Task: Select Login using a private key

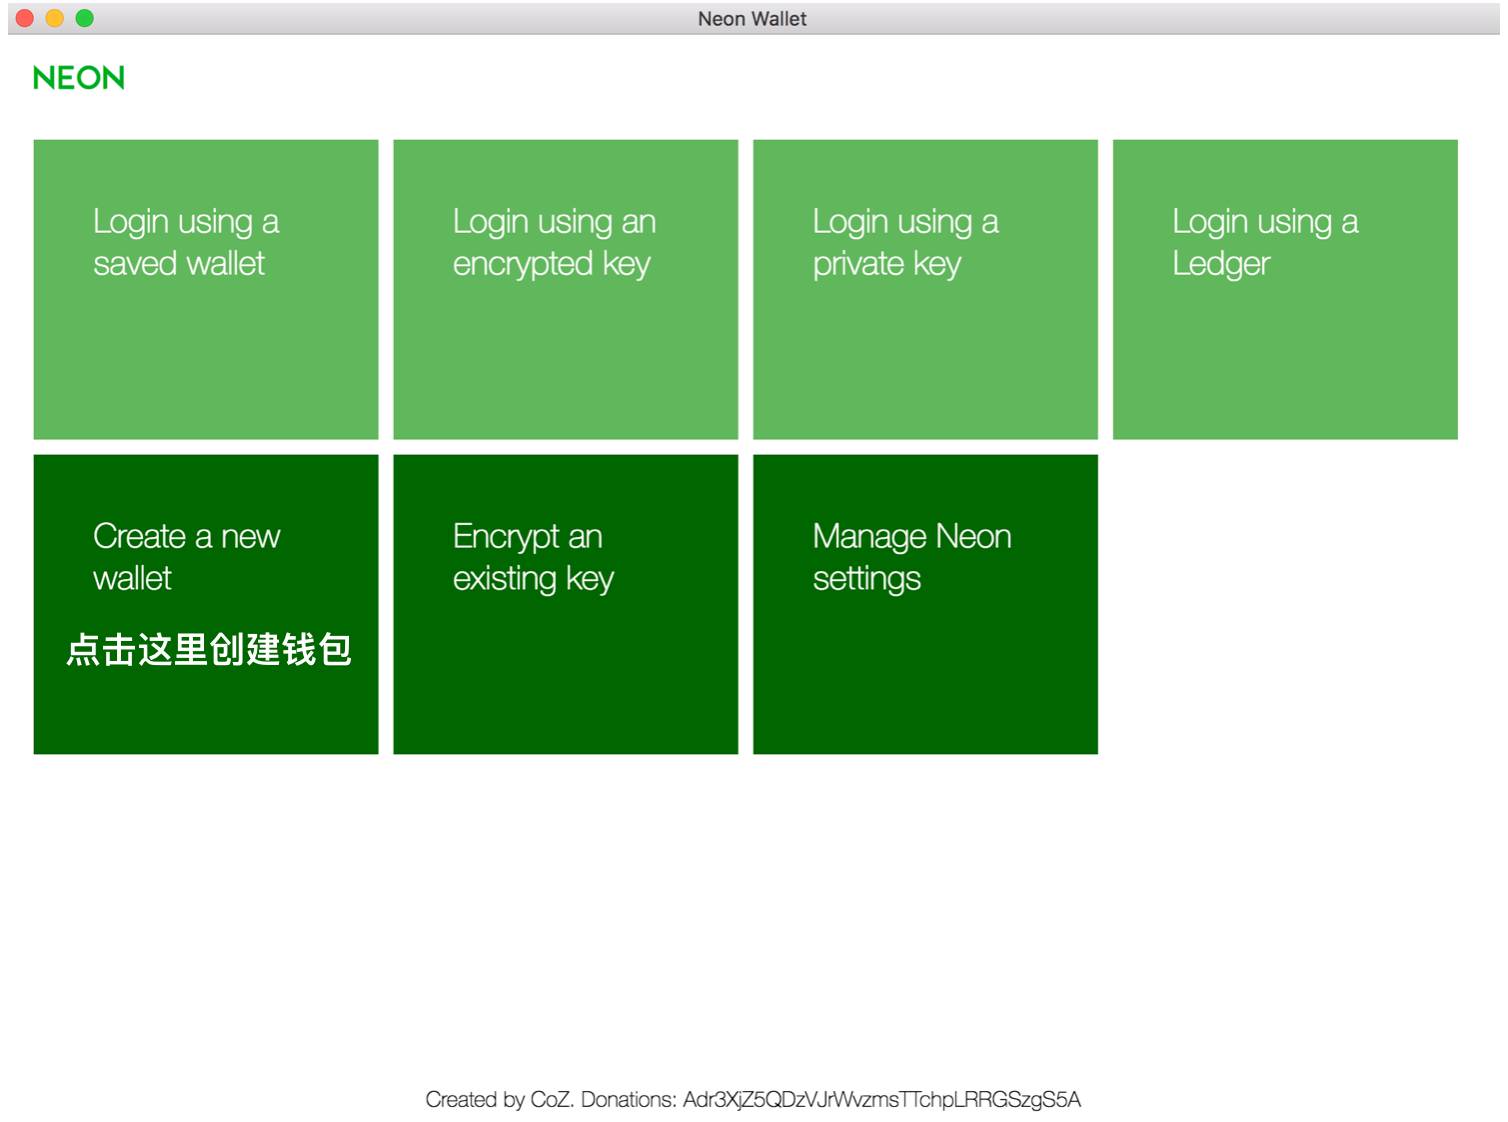Action: click(925, 289)
